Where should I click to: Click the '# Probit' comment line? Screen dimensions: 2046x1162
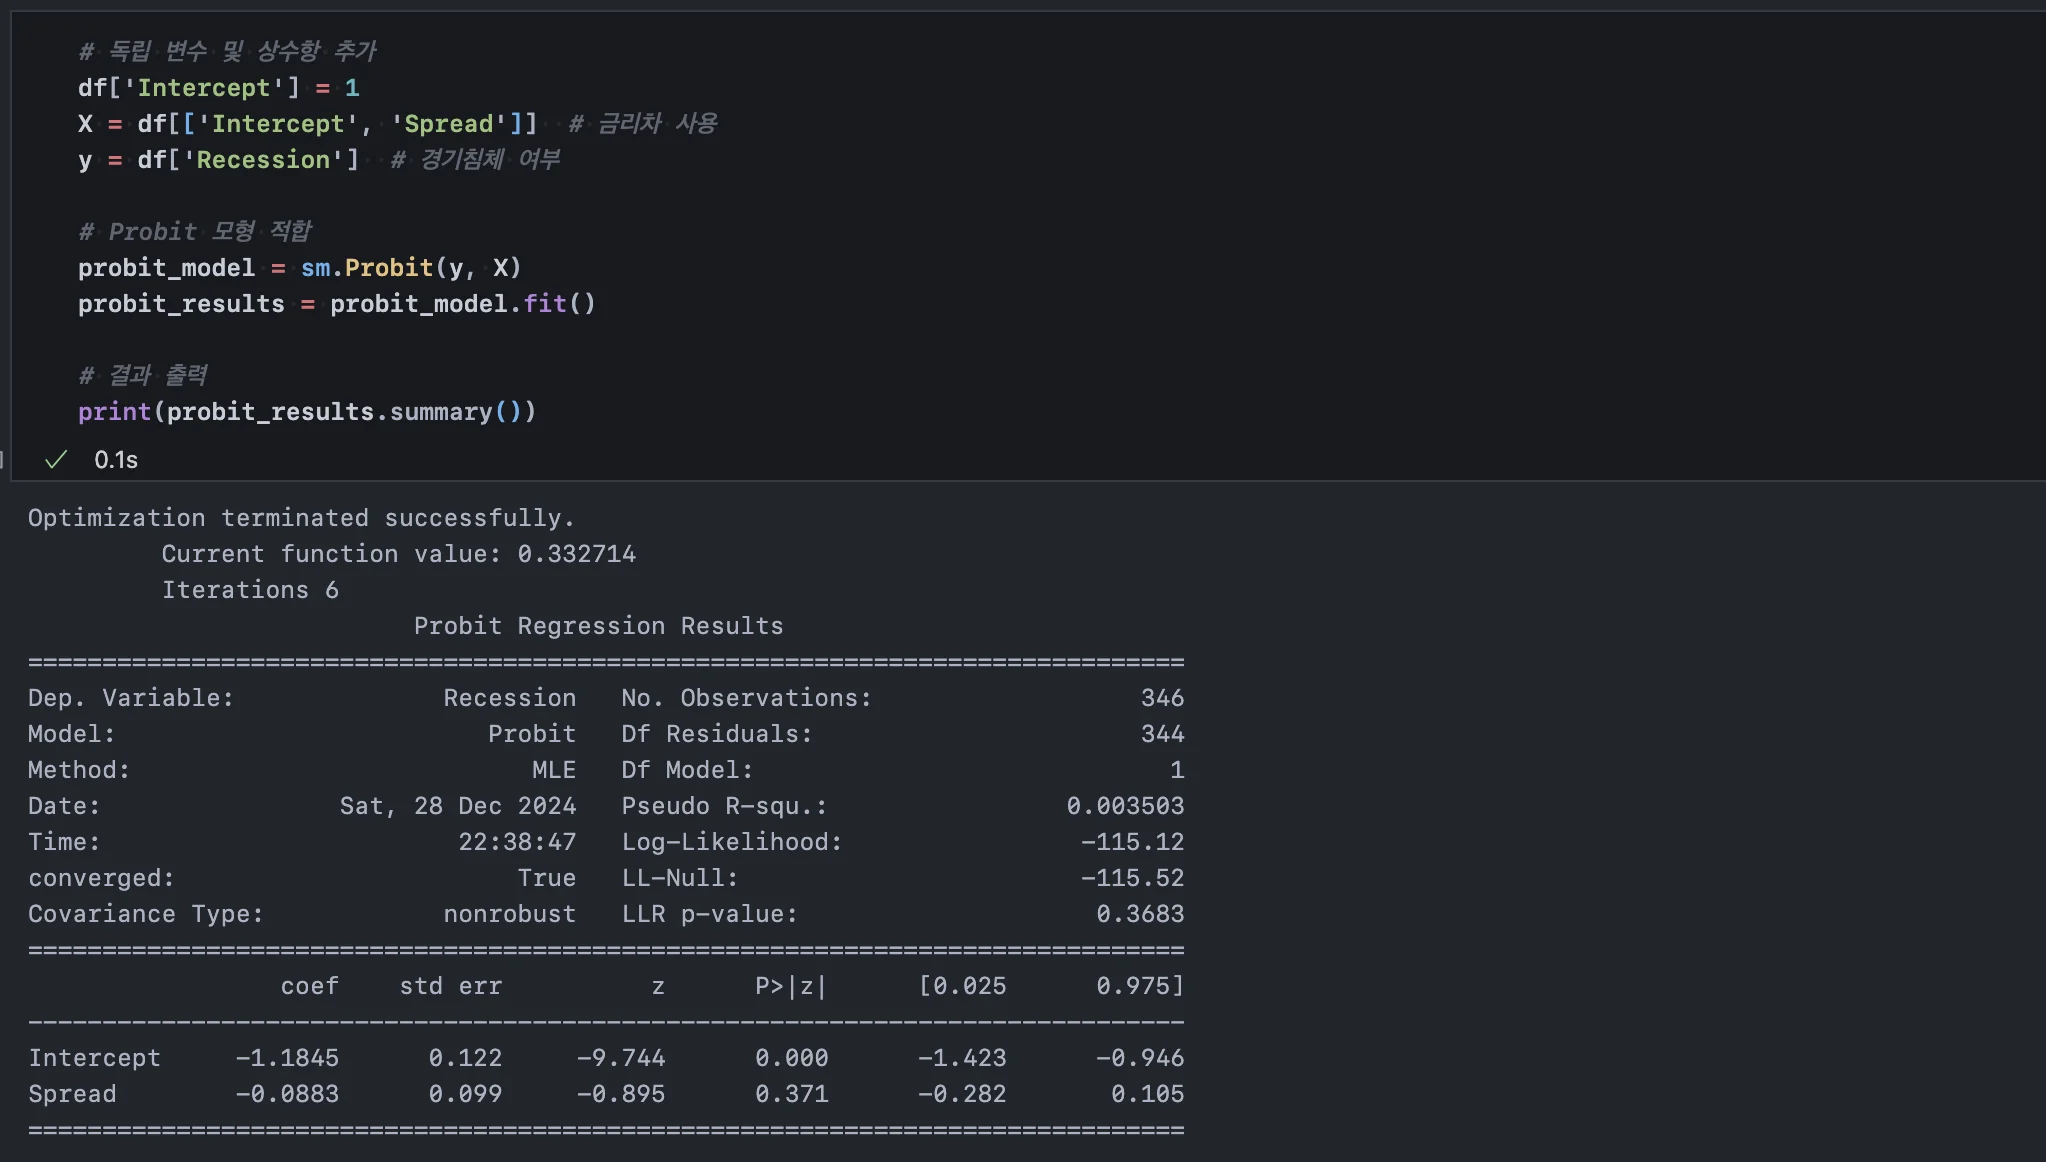point(195,232)
